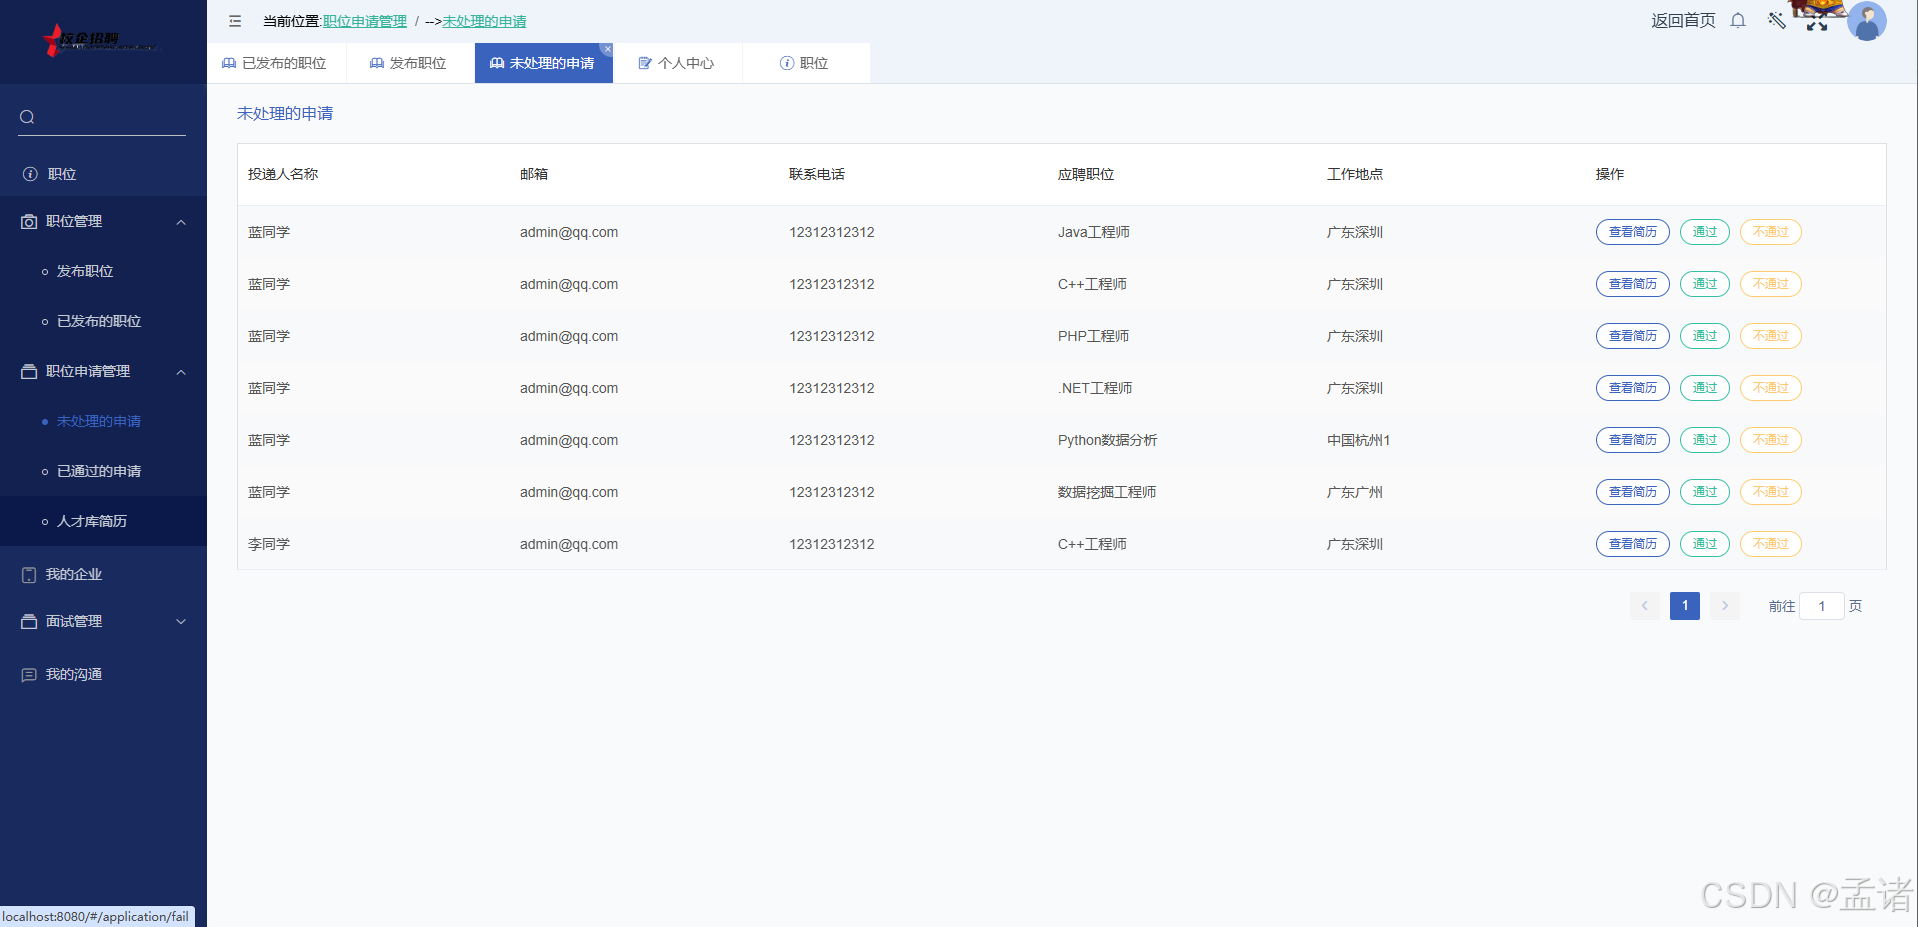Collapse sidebar using the hamburger menu icon
Screen dimensions: 1918x927
click(235, 21)
